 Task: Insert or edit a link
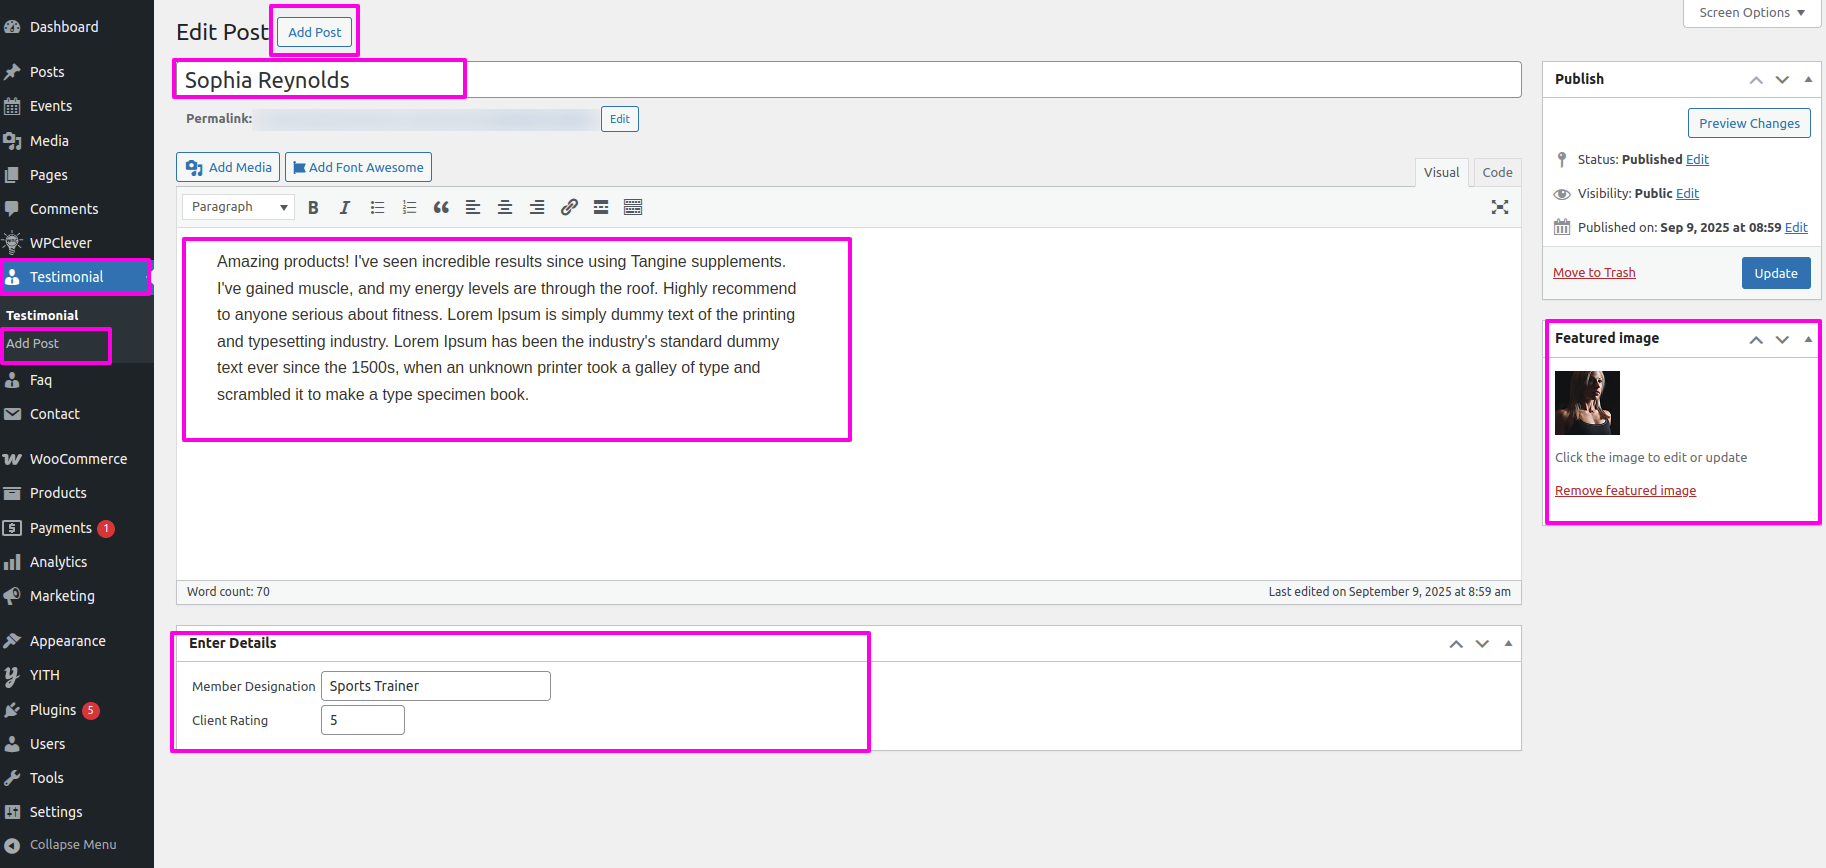pos(569,207)
